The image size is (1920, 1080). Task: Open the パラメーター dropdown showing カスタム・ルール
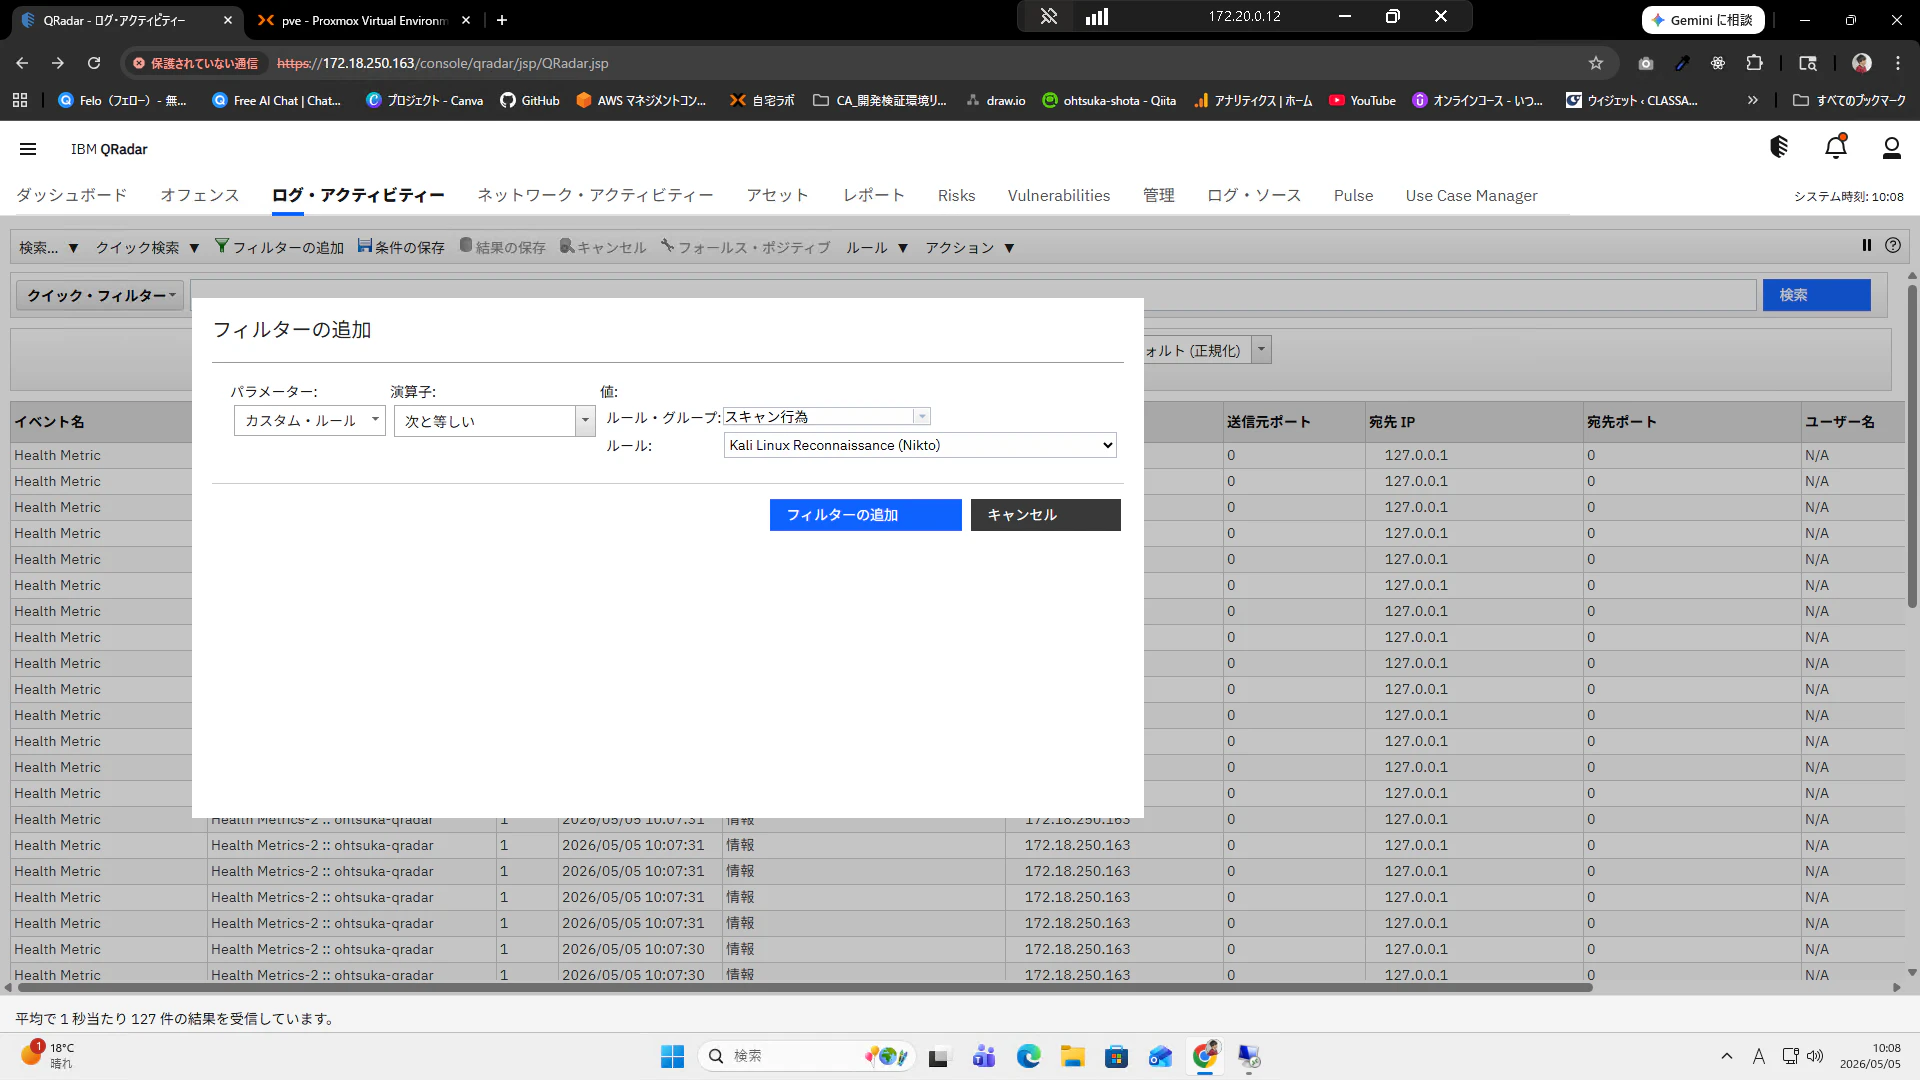coord(309,421)
